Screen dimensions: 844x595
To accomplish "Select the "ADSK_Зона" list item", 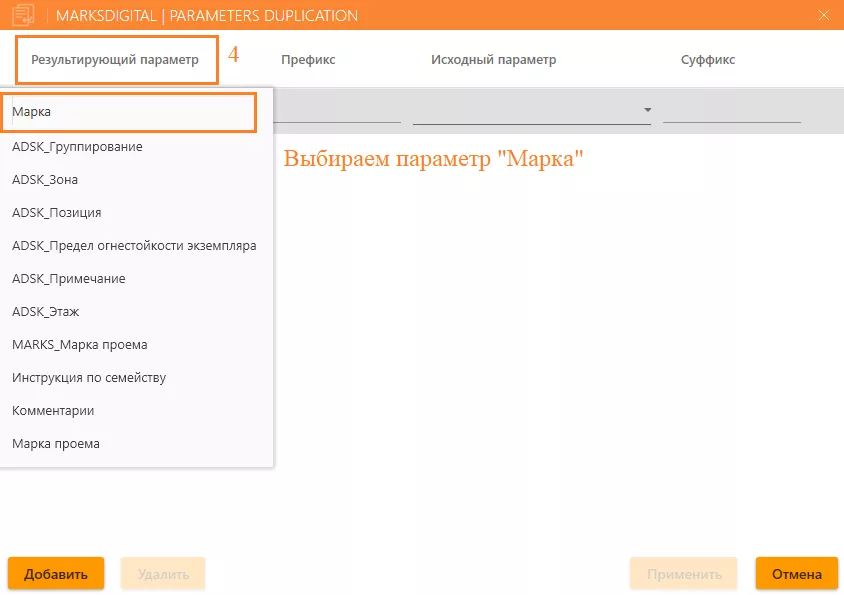I will pos(45,180).
